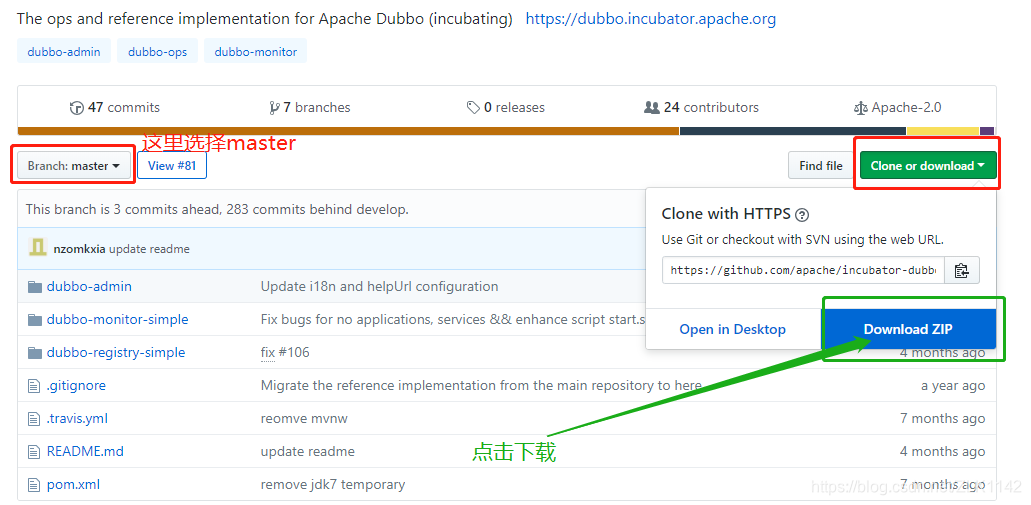Open the dubbo-monitor-simple folder
The height and width of the screenshot is (505, 1031).
117,320
